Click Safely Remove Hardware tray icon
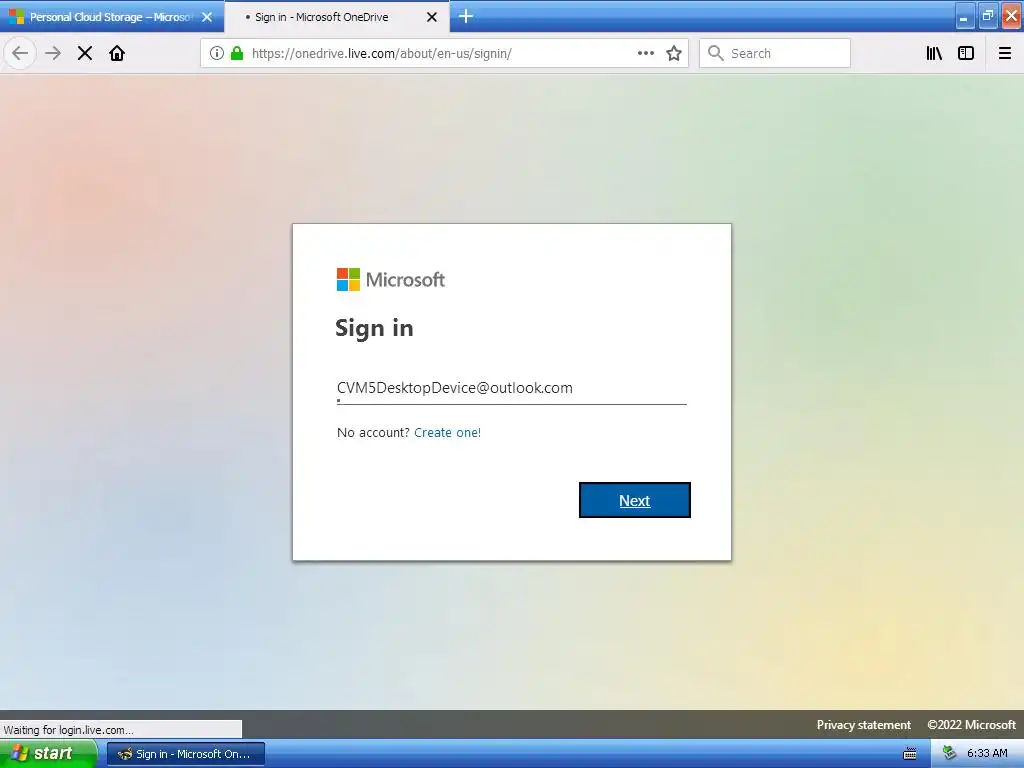 click(x=950, y=754)
